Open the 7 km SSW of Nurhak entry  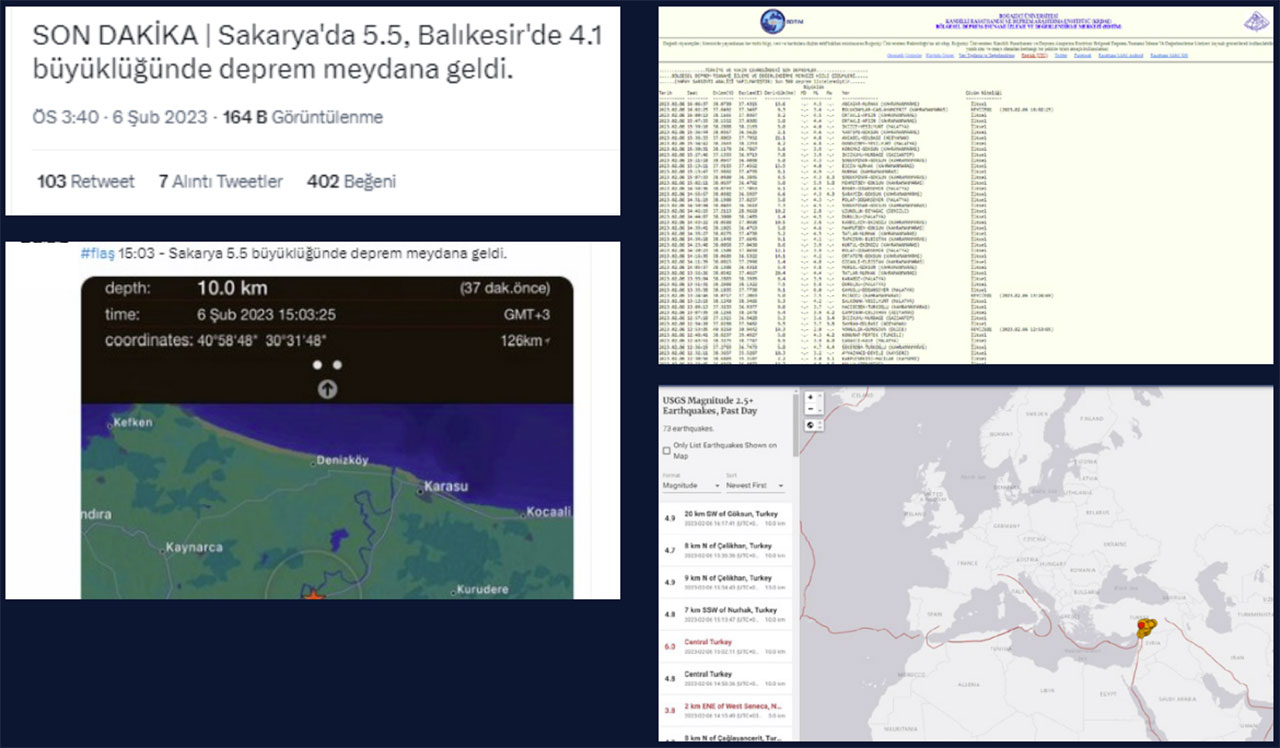[x=727, y=614]
